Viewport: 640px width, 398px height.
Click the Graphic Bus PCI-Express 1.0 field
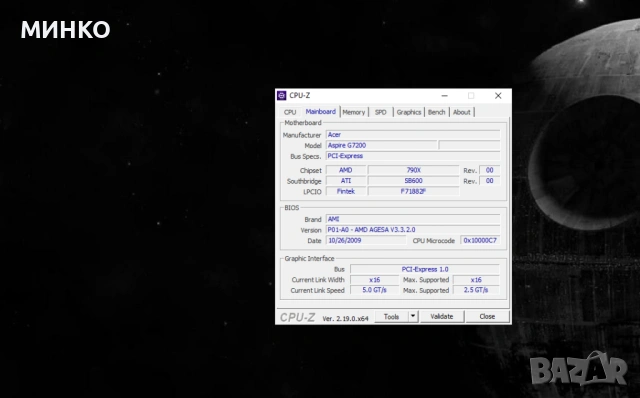tap(424, 269)
